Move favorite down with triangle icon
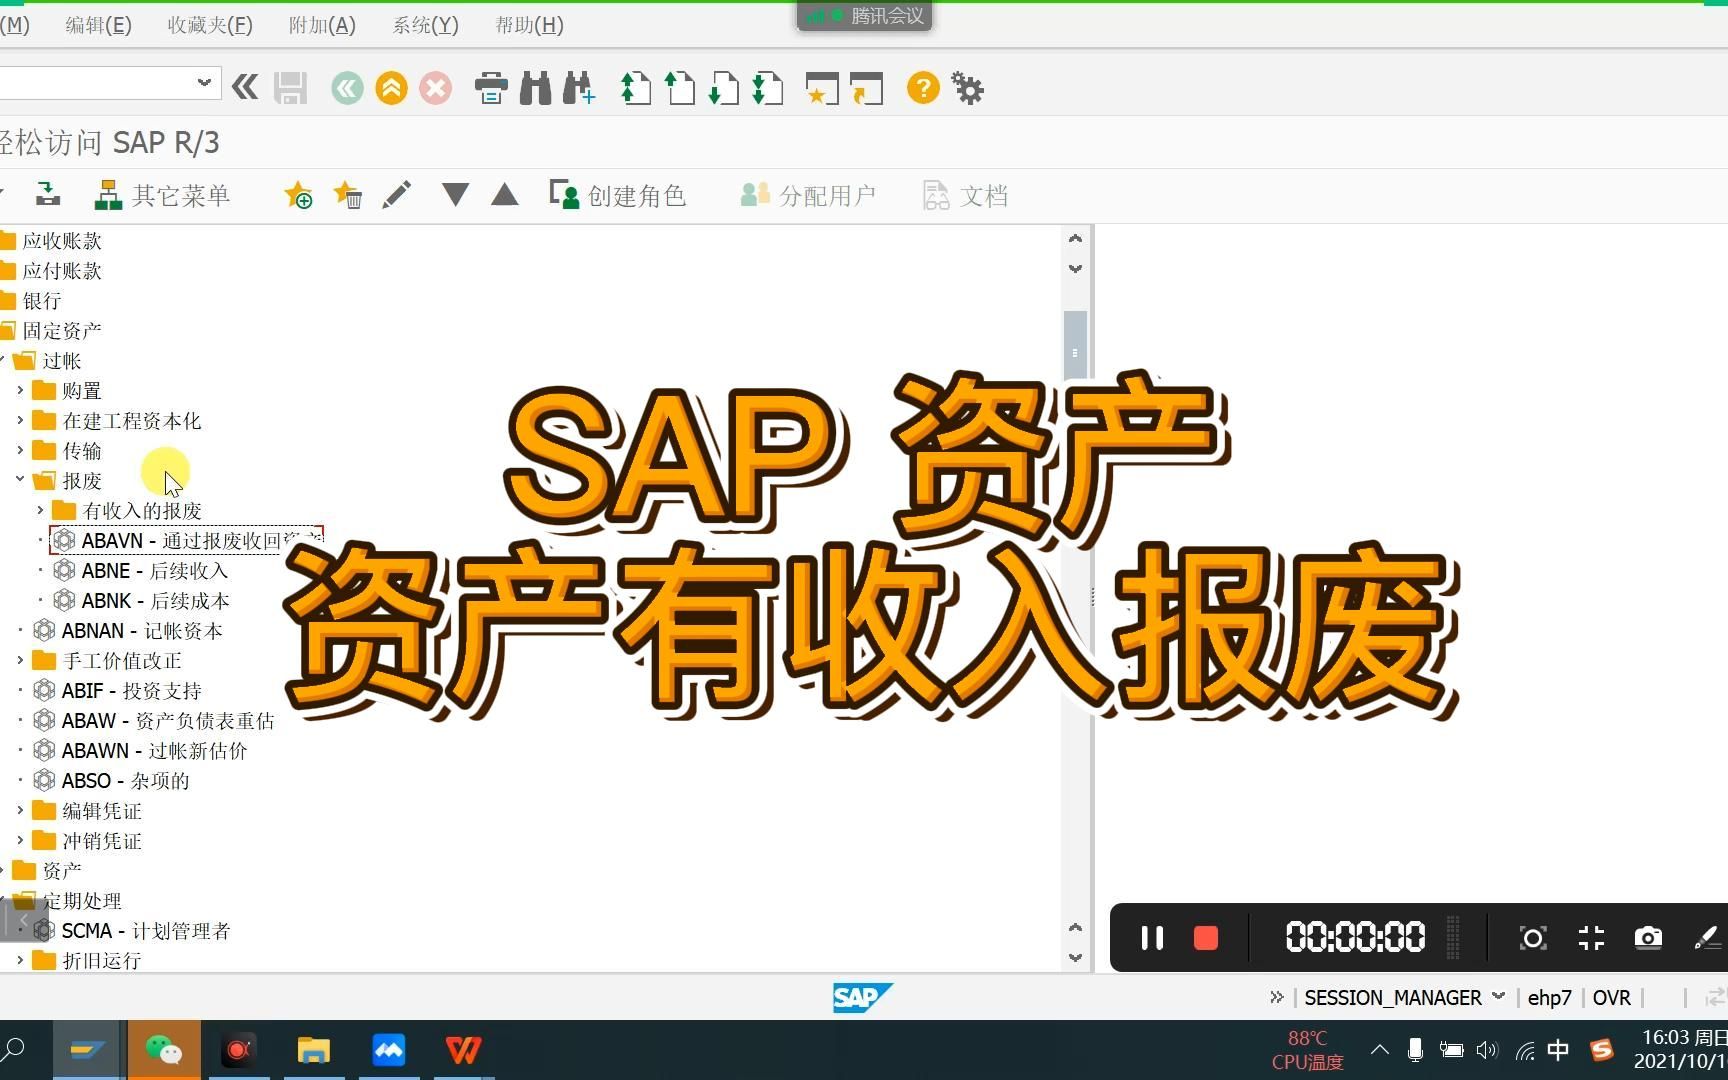 point(455,195)
